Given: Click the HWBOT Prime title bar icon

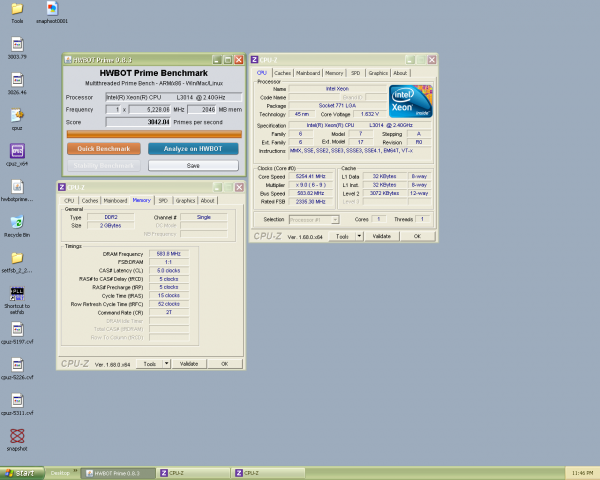Looking at the screenshot, I should [x=68, y=60].
